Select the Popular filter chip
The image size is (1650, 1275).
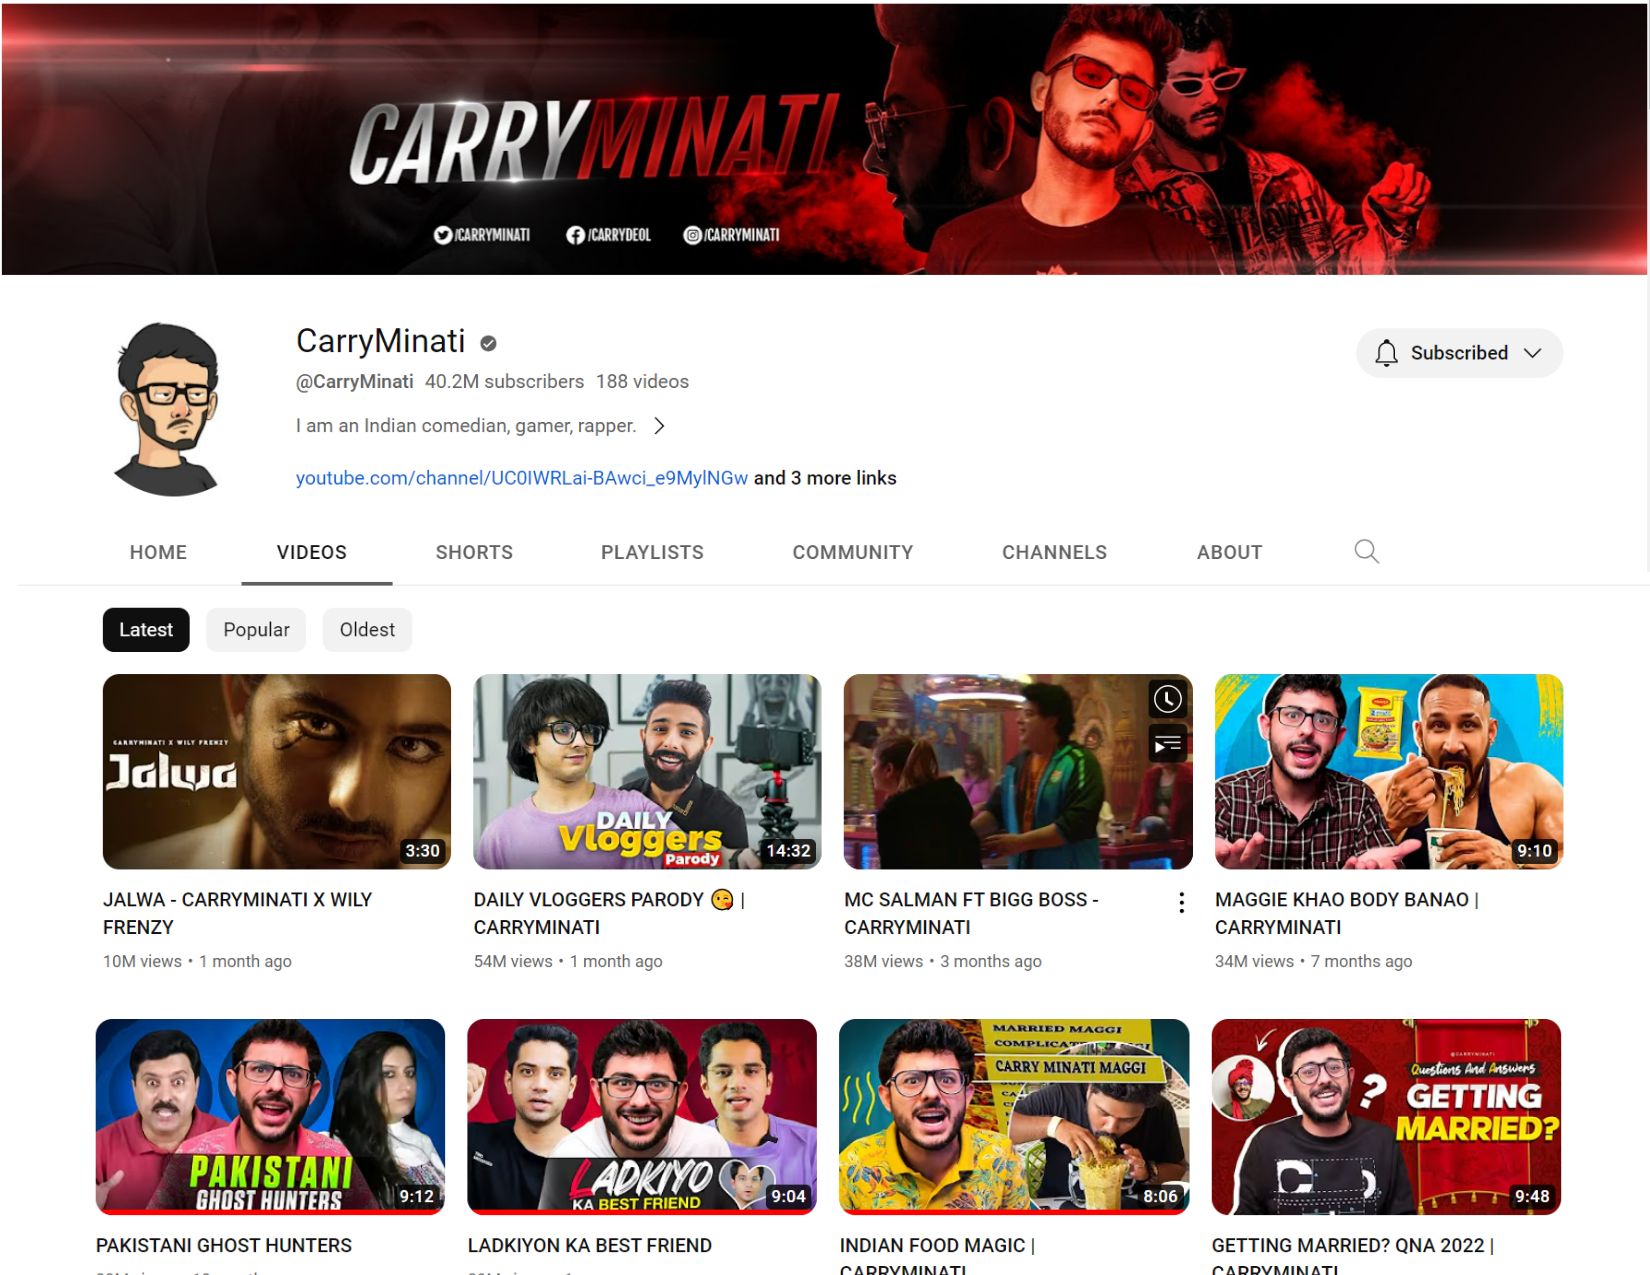click(256, 630)
